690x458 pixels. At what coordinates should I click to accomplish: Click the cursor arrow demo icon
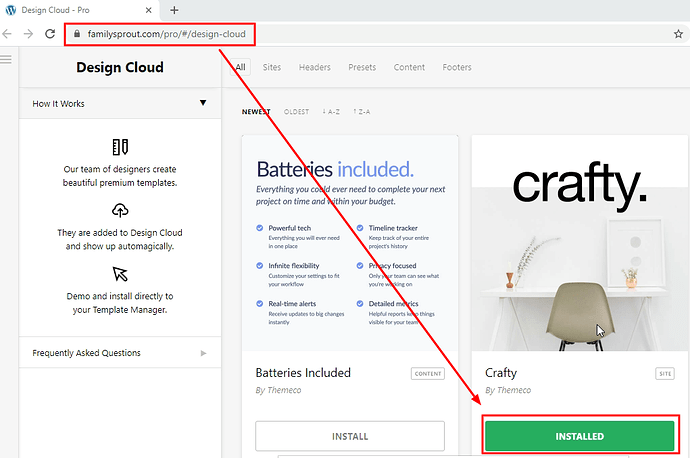point(120,274)
